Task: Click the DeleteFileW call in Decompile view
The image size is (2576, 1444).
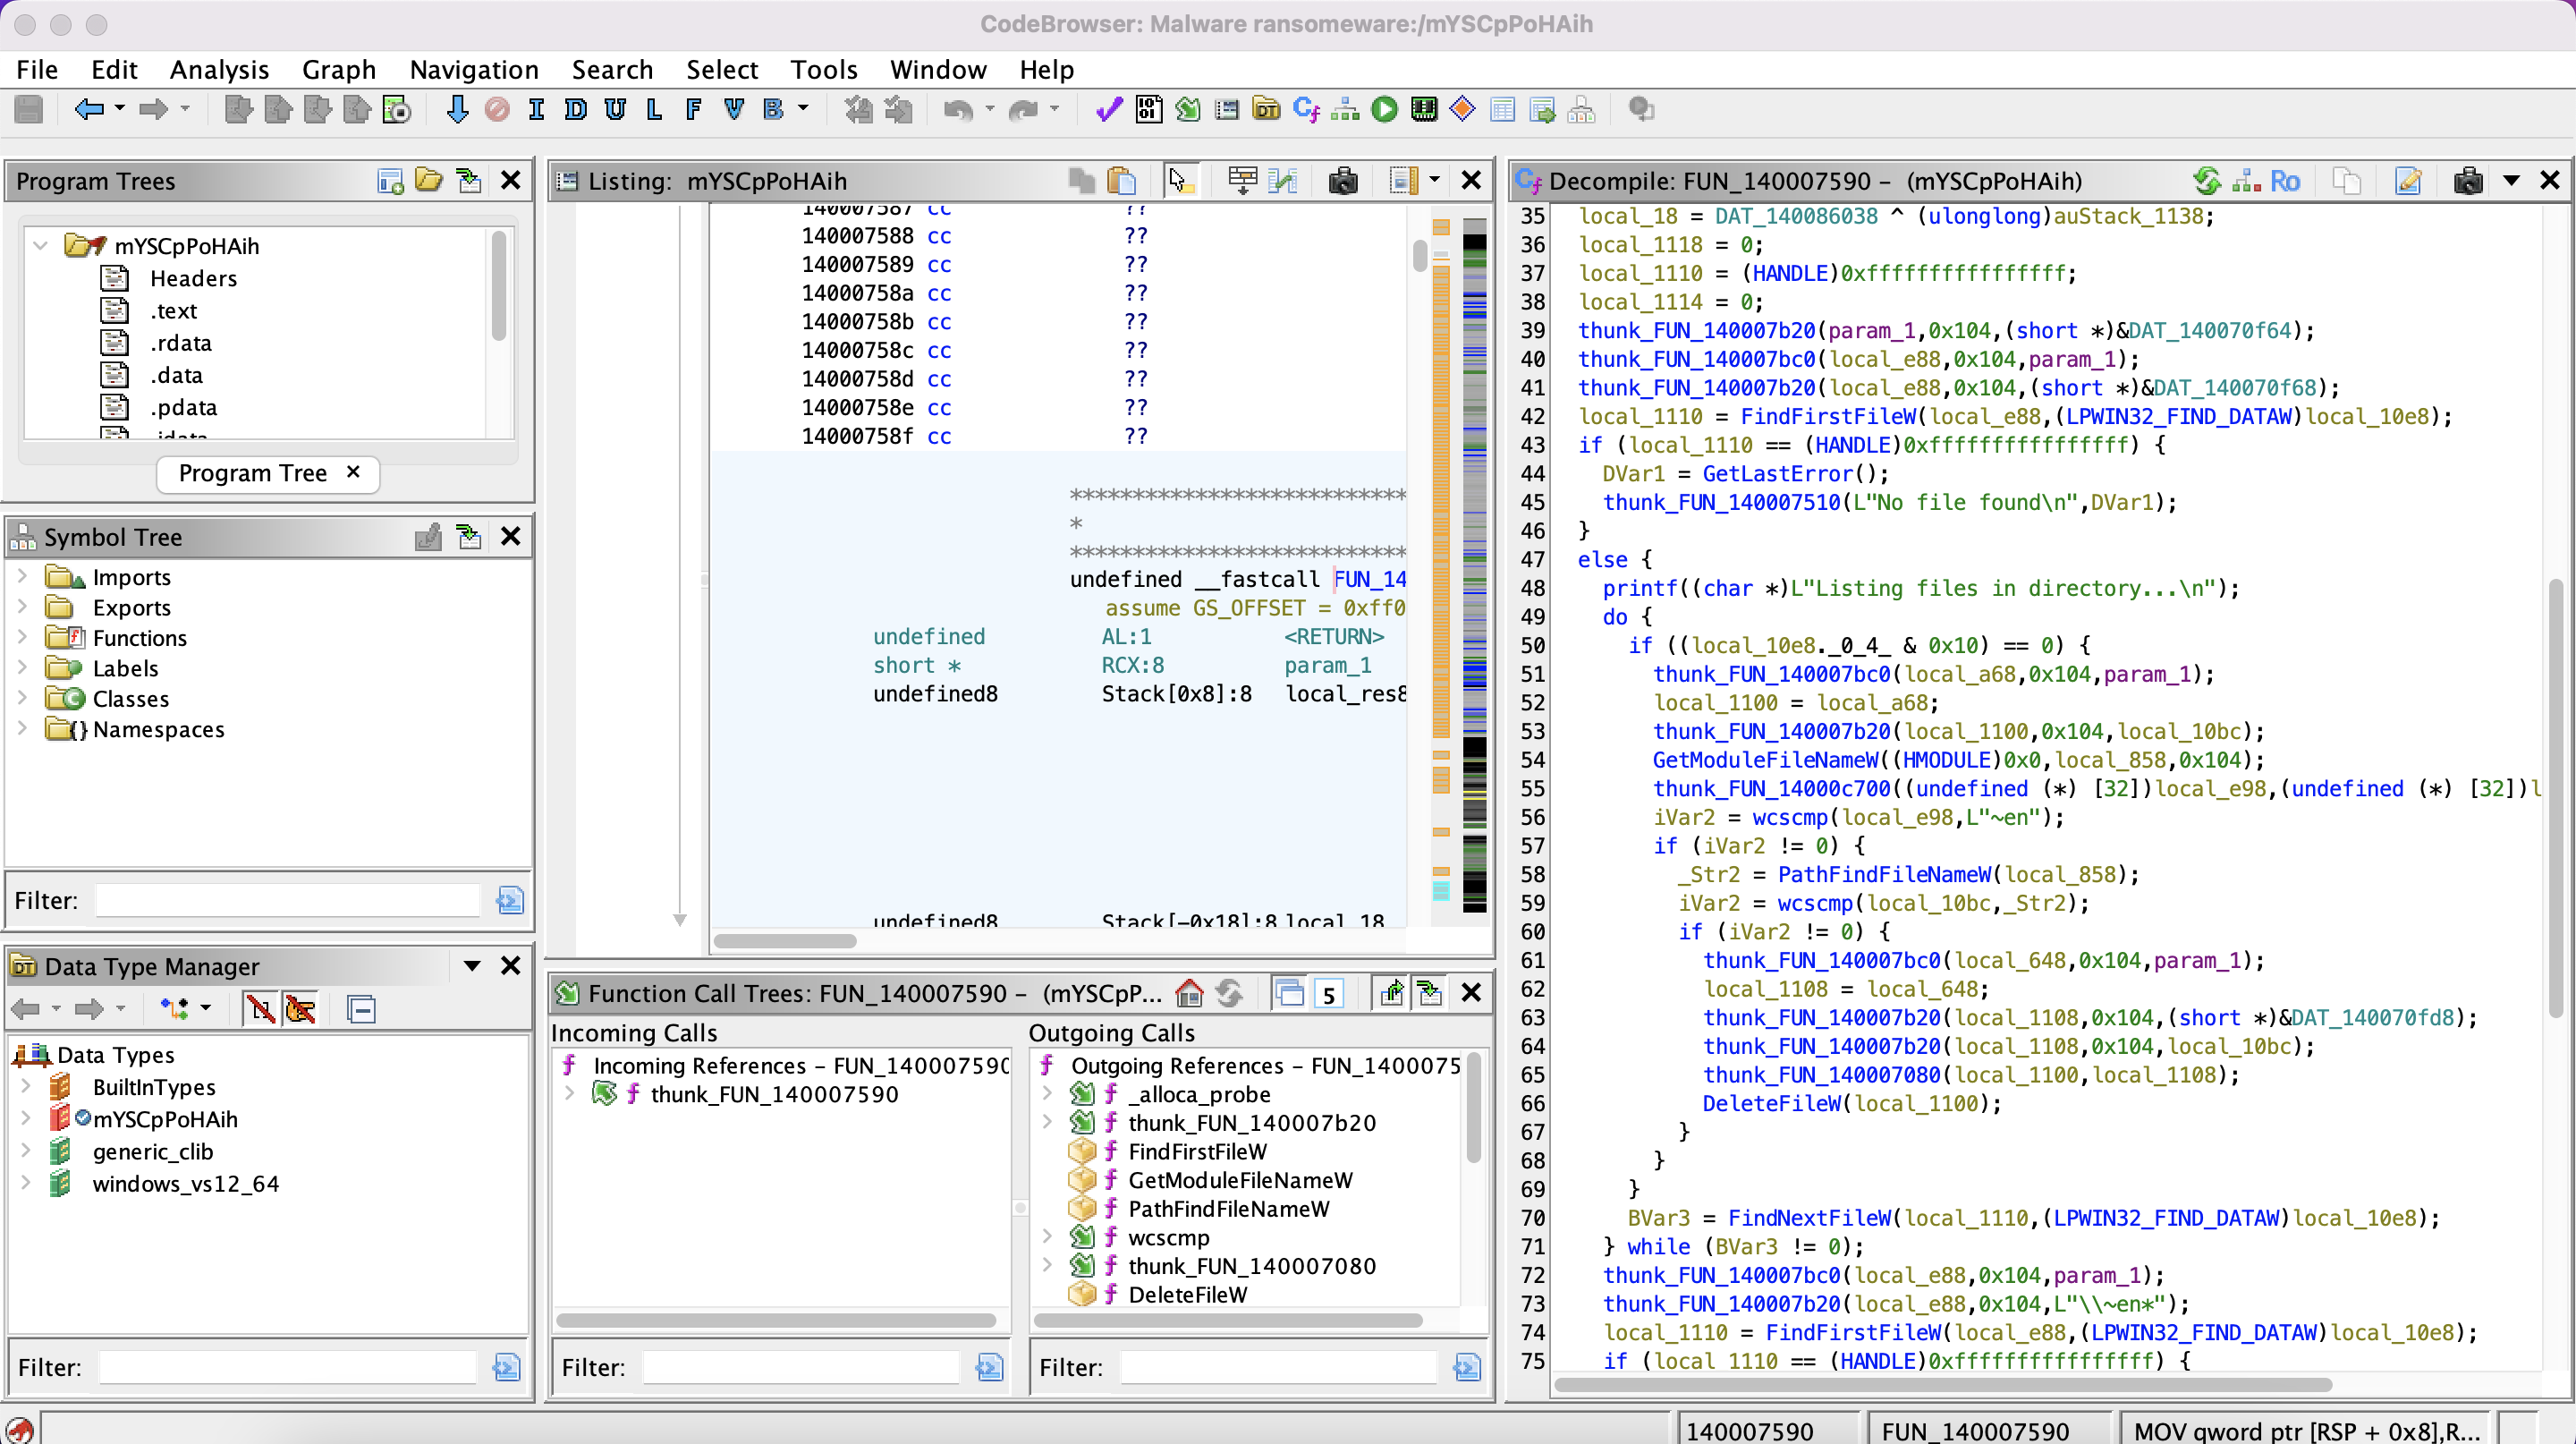Action: 1771,1104
